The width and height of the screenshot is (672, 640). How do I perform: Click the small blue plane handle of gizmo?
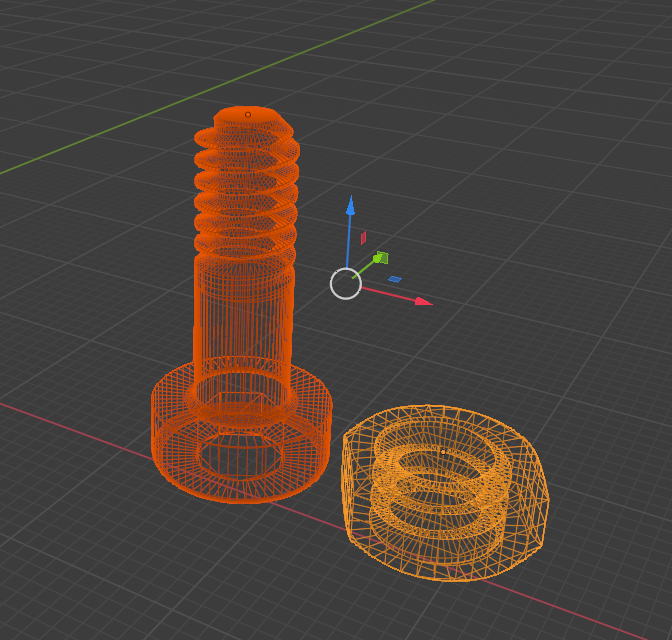(395, 279)
